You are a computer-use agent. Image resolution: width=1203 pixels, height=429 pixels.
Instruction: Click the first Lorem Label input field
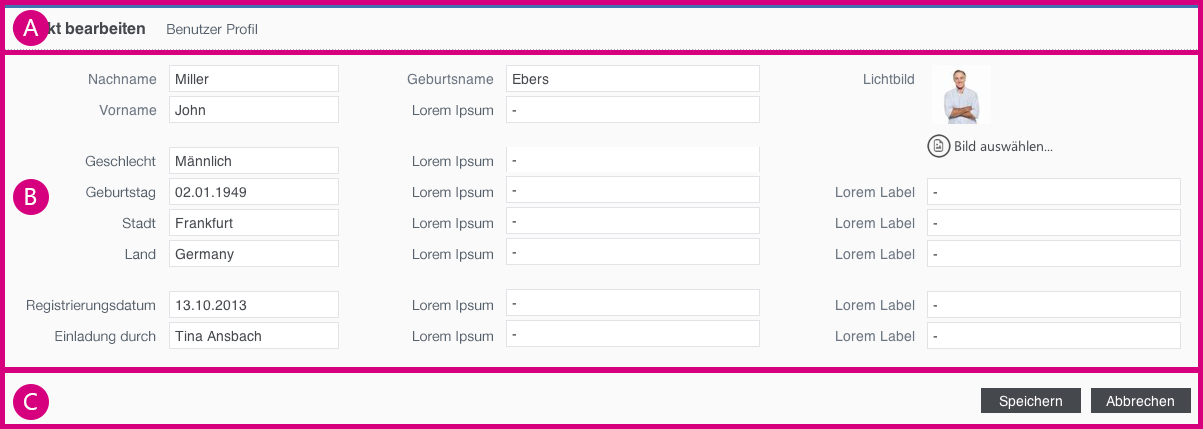point(1053,192)
